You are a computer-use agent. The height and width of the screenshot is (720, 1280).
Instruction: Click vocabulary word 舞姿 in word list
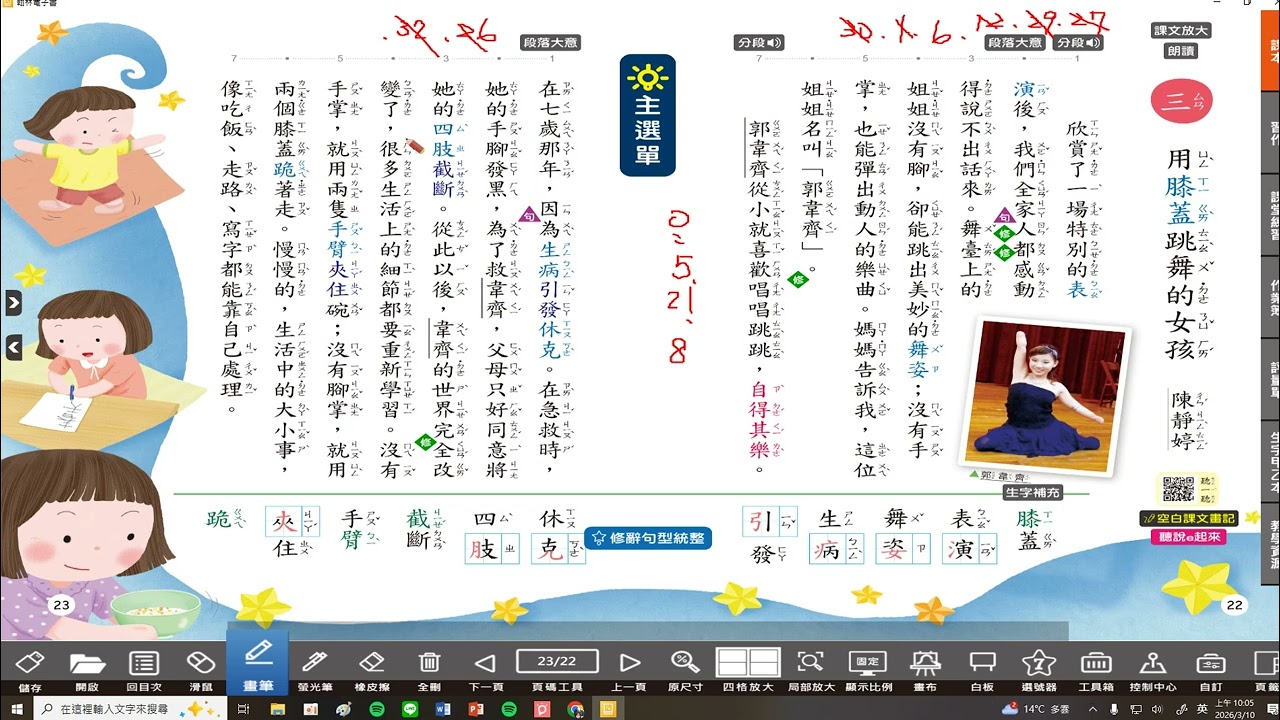901,535
